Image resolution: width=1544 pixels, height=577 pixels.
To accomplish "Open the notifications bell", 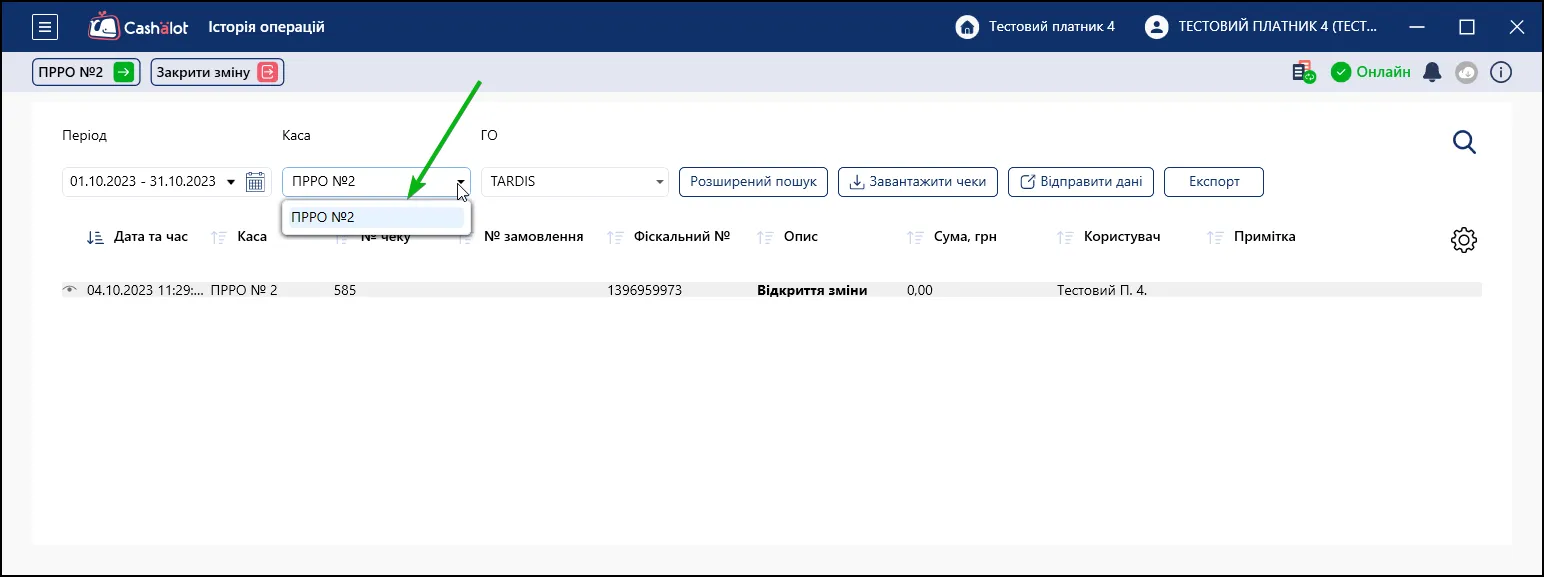I will click(1433, 72).
